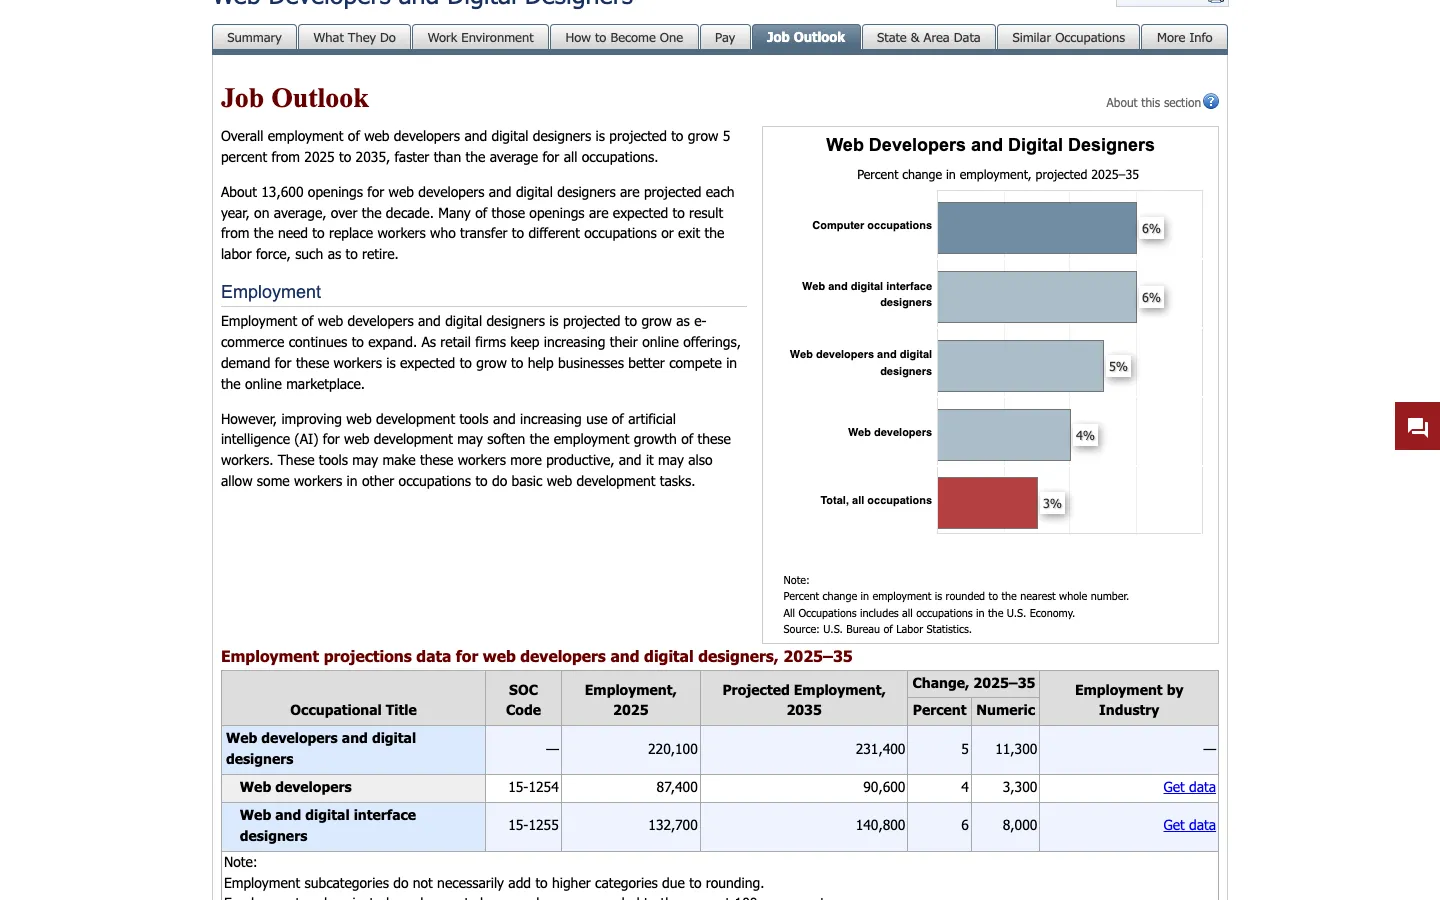Screen dimensions: 1440x900
Task: Click the Change, 2025–35 column header
Action: tap(974, 683)
